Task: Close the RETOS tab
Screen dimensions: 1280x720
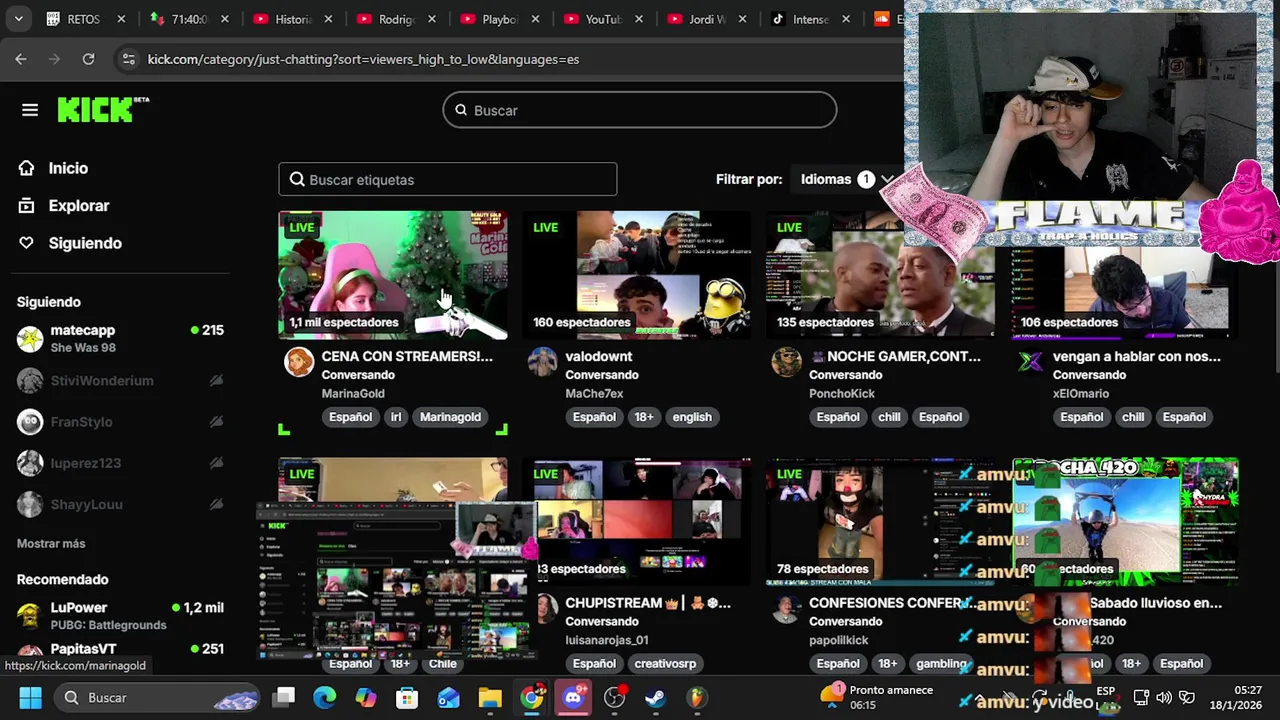Action: [121, 19]
